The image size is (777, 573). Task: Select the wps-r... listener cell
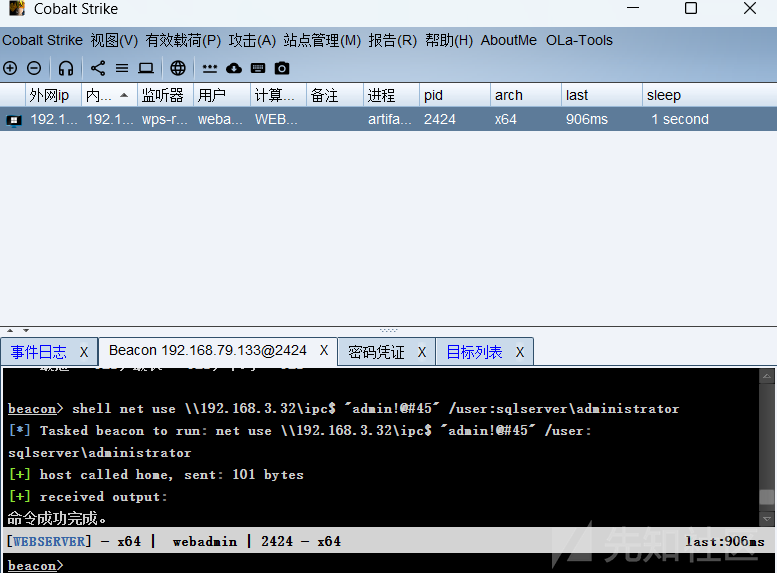(x=165, y=119)
